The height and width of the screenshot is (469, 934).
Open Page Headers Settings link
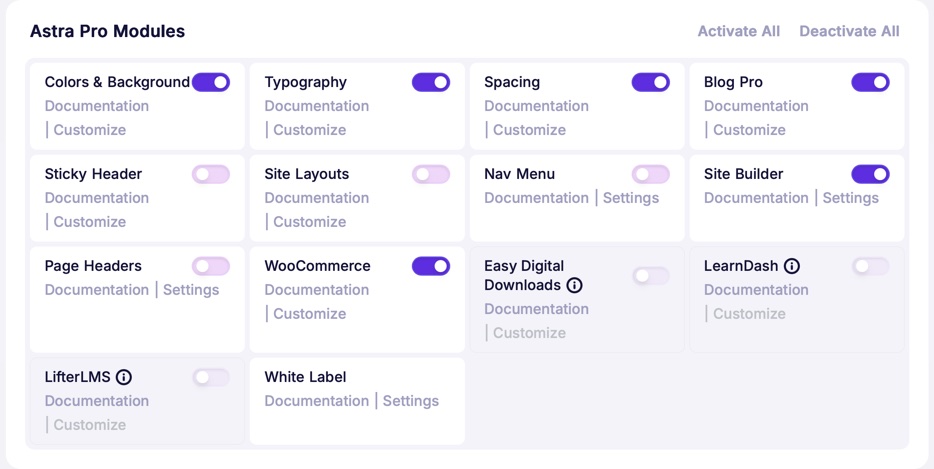click(191, 290)
